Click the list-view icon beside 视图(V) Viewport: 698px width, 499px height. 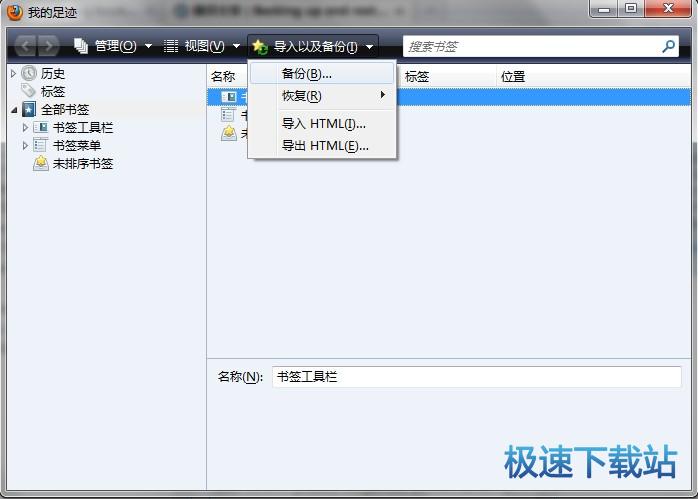pyautogui.click(x=170, y=46)
